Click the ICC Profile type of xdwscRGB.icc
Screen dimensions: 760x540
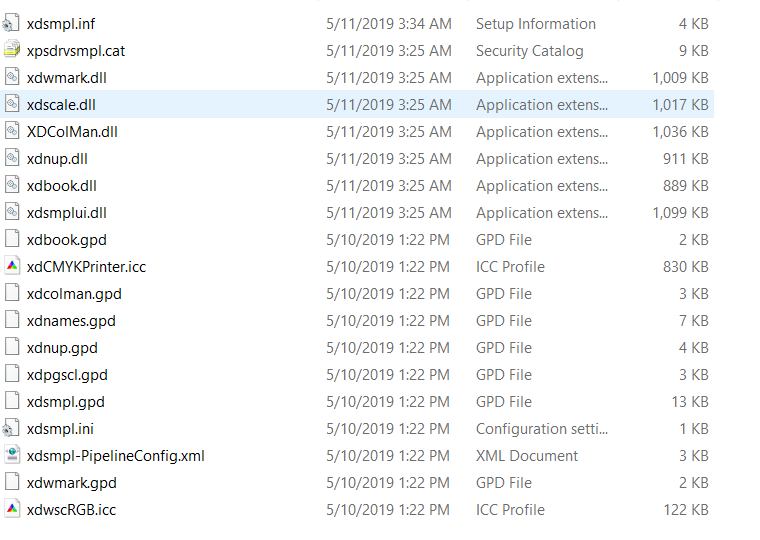click(510, 510)
